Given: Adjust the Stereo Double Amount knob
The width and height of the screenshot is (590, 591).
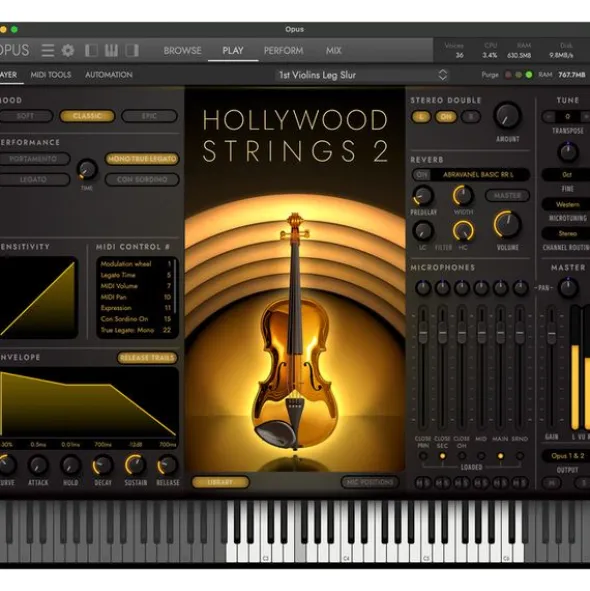Looking at the screenshot, I should 507,116.
